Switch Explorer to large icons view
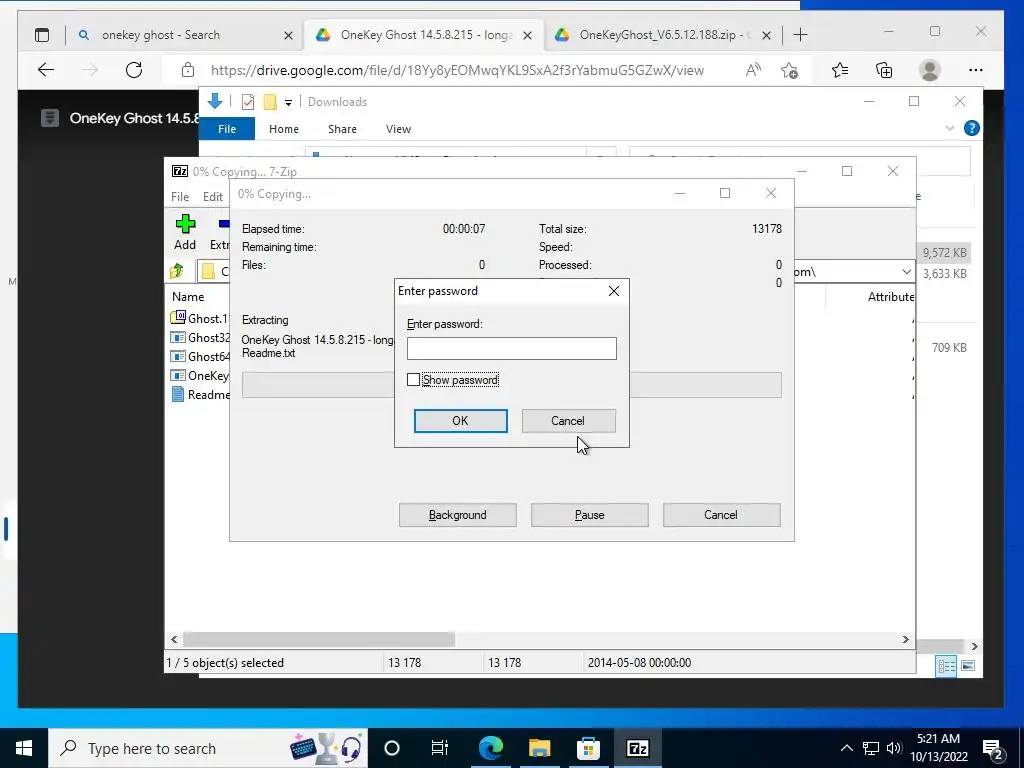 click(x=968, y=665)
